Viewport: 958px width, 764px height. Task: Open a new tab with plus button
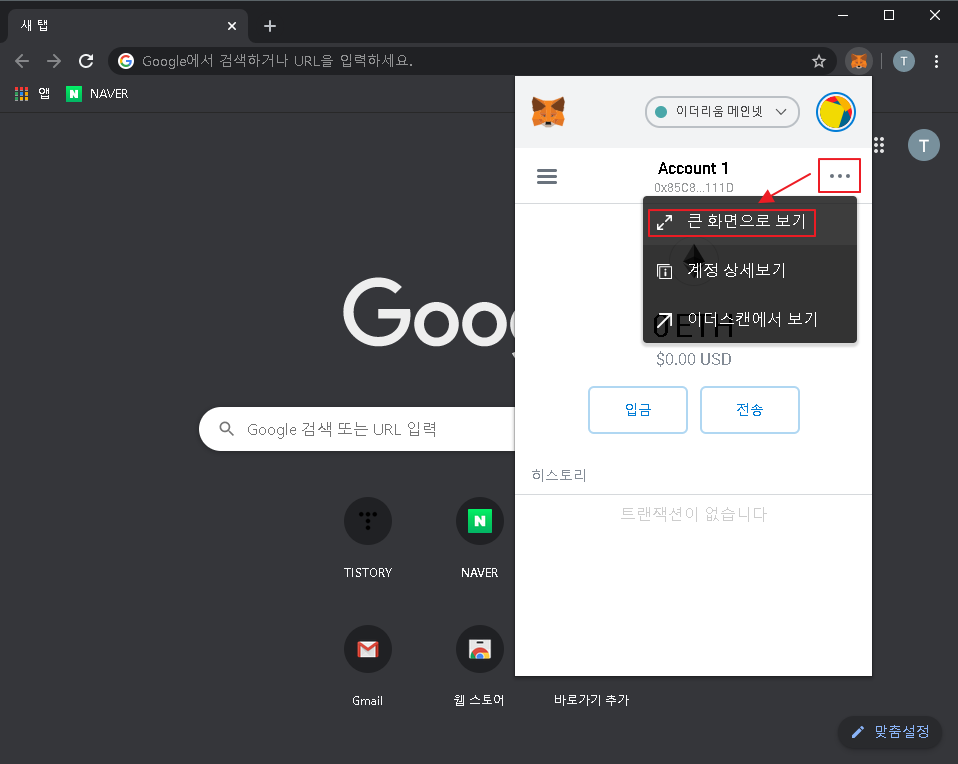pyautogui.click(x=269, y=26)
